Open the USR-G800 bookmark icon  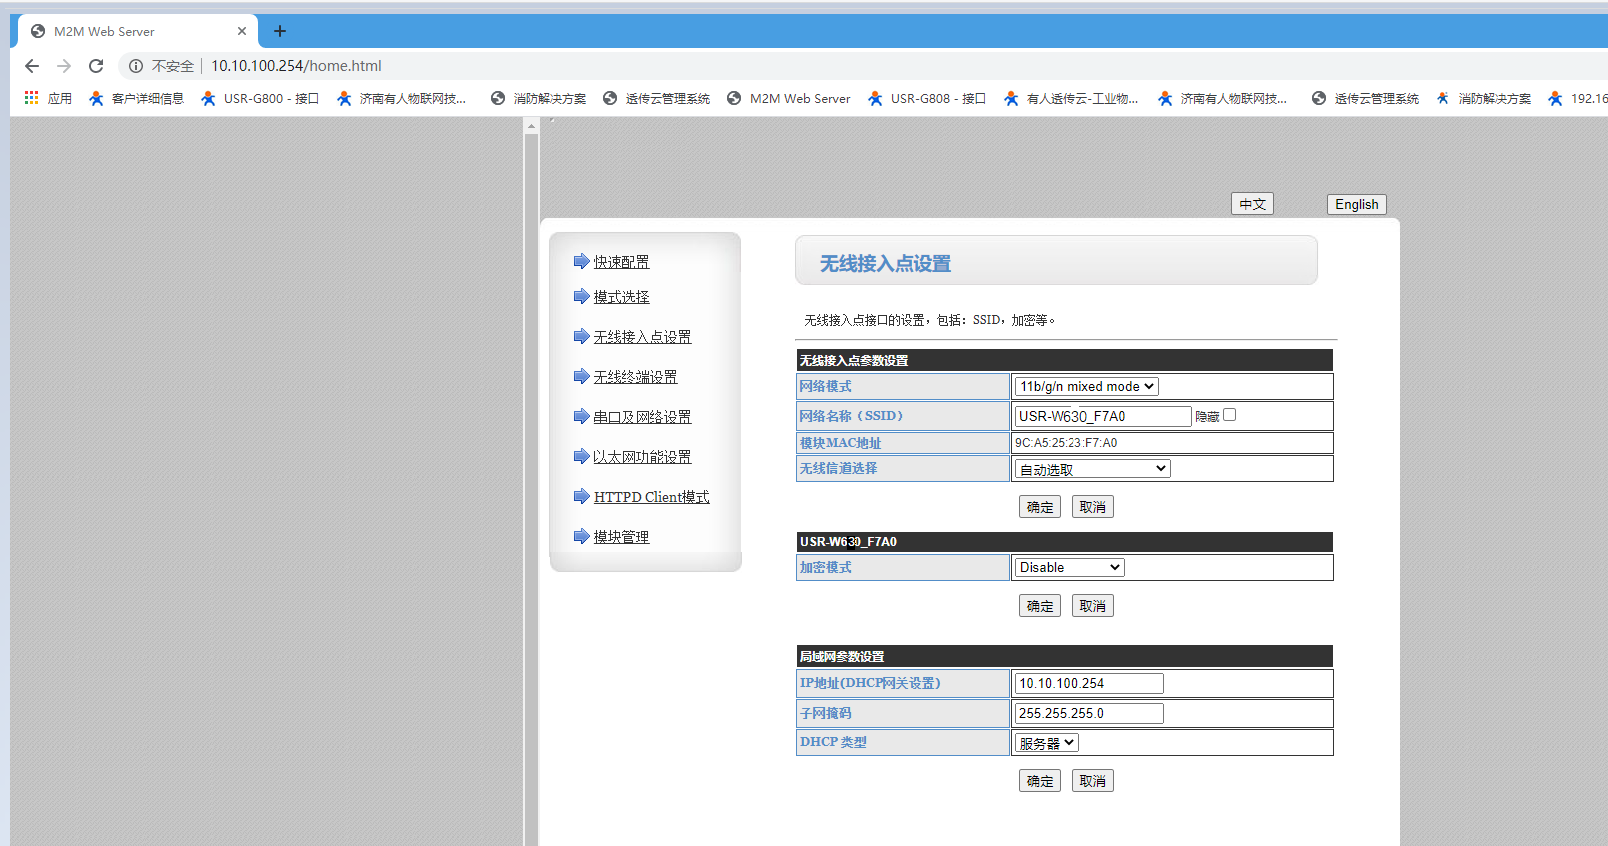click(208, 98)
